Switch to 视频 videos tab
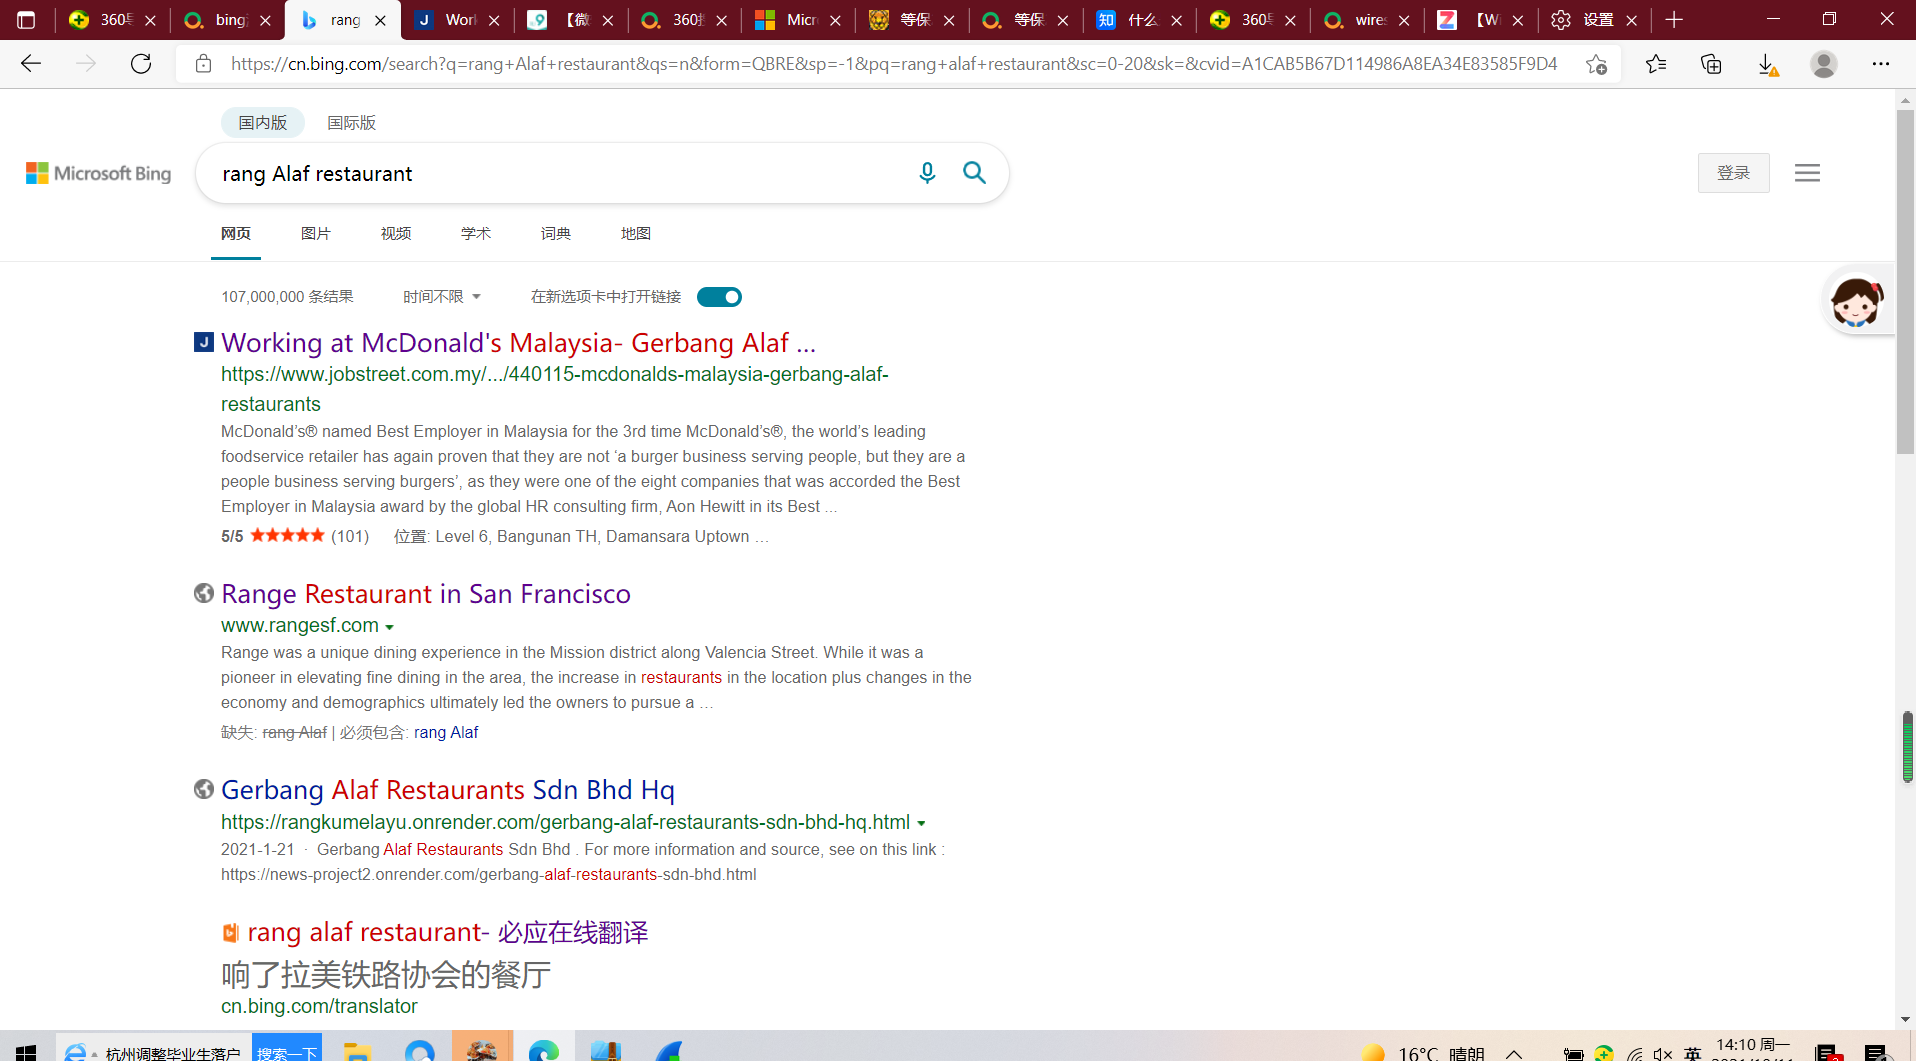The height and width of the screenshot is (1061, 1916). coord(396,233)
